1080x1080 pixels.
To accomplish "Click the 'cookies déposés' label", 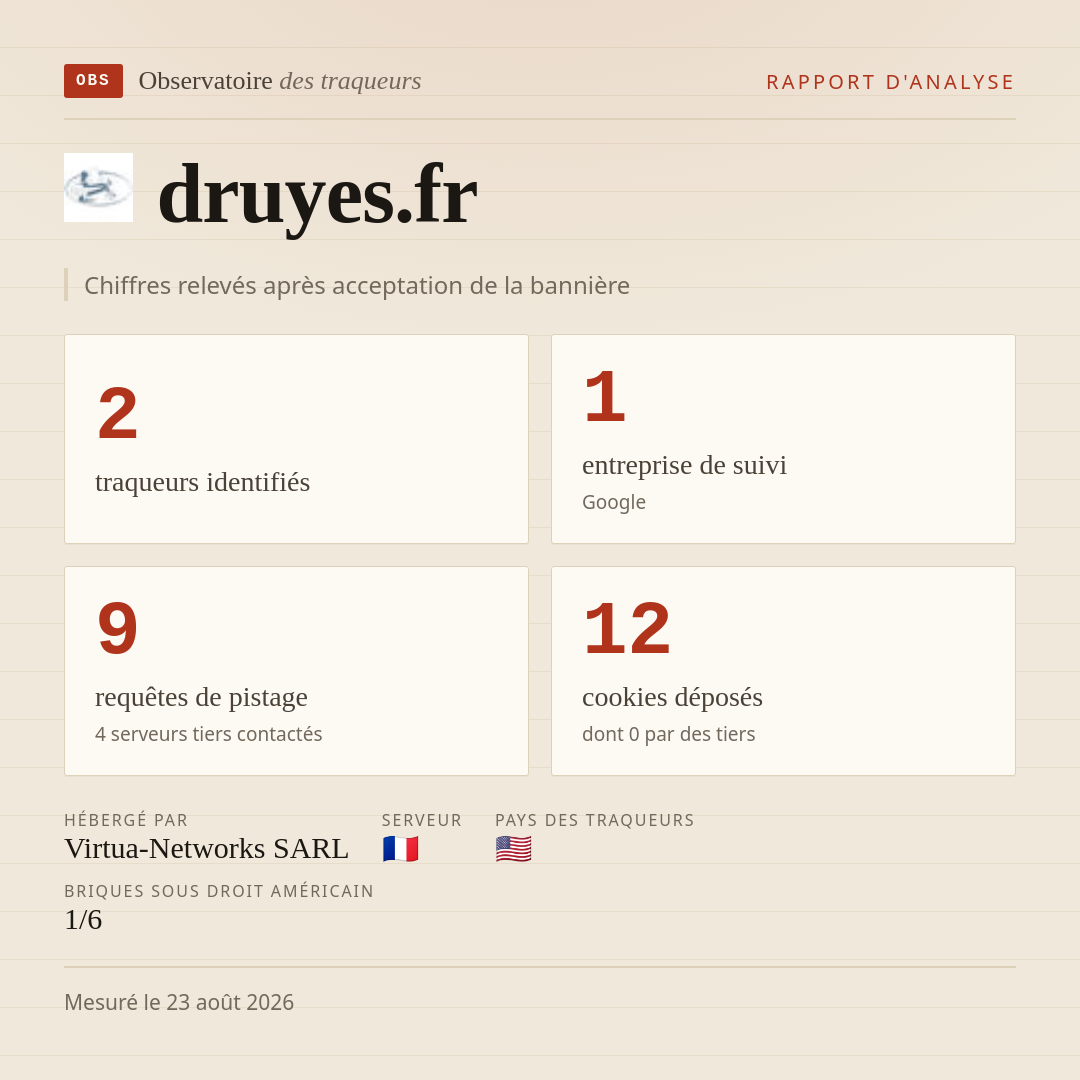I will 672,697.
